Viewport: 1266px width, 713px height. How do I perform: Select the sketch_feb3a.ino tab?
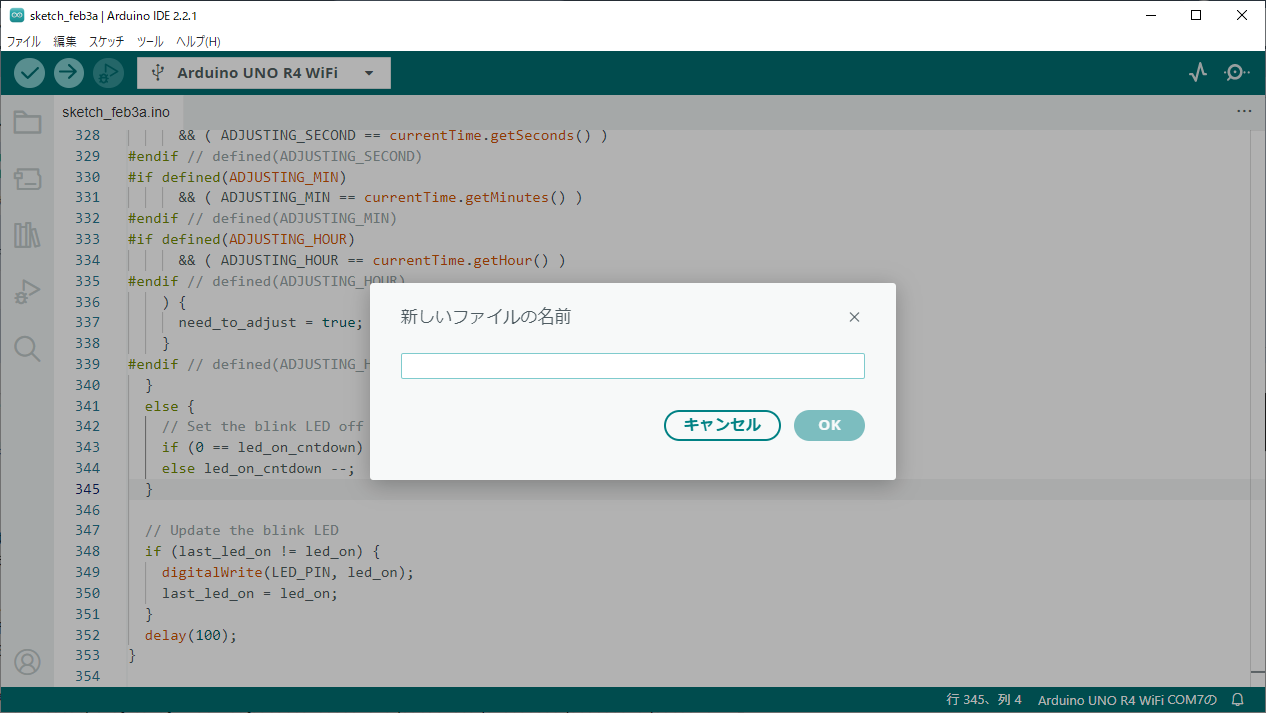tap(115, 112)
